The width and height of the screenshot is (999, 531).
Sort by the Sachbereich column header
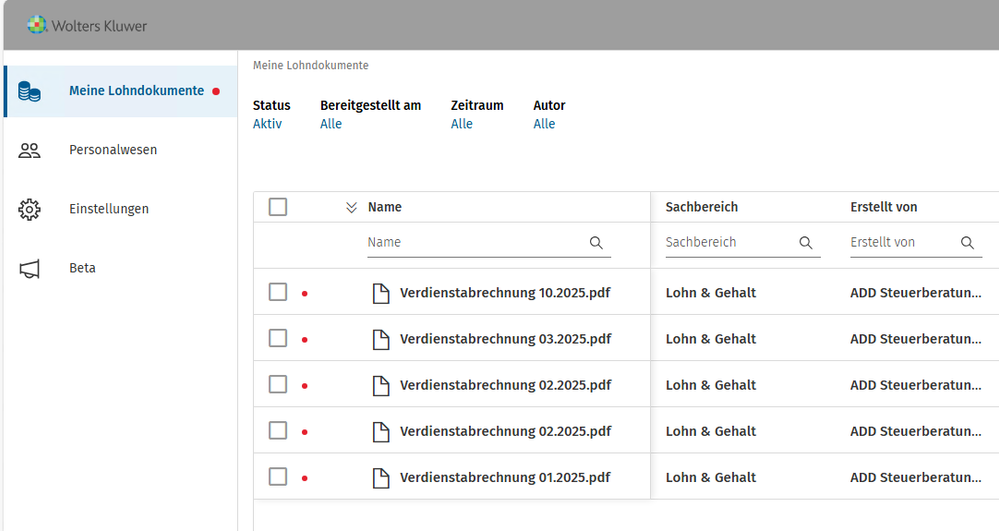(x=701, y=207)
